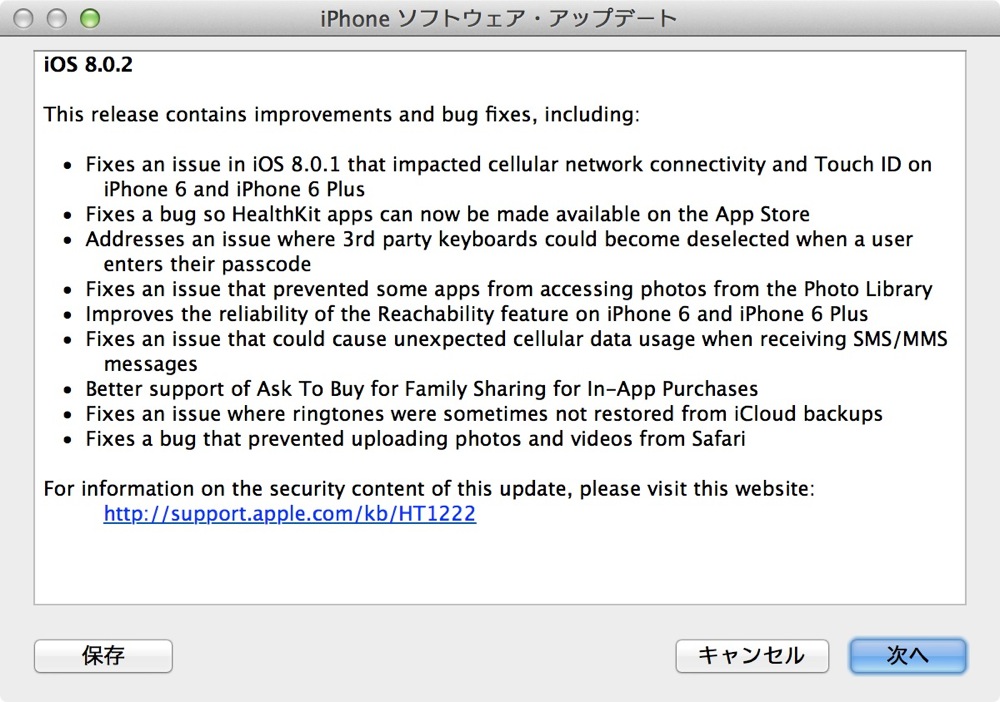Screen dimensions: 1000x702
Task: Open the support.apple.com/kb/HT1222 link
Action: (290, 513)
